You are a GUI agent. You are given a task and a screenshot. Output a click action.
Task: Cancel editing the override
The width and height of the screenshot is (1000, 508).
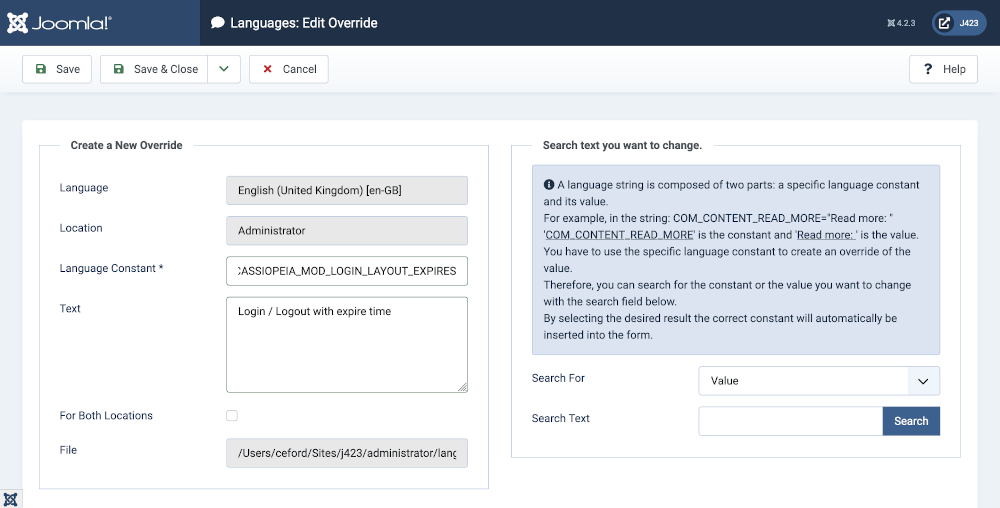[x=289, y=69]
